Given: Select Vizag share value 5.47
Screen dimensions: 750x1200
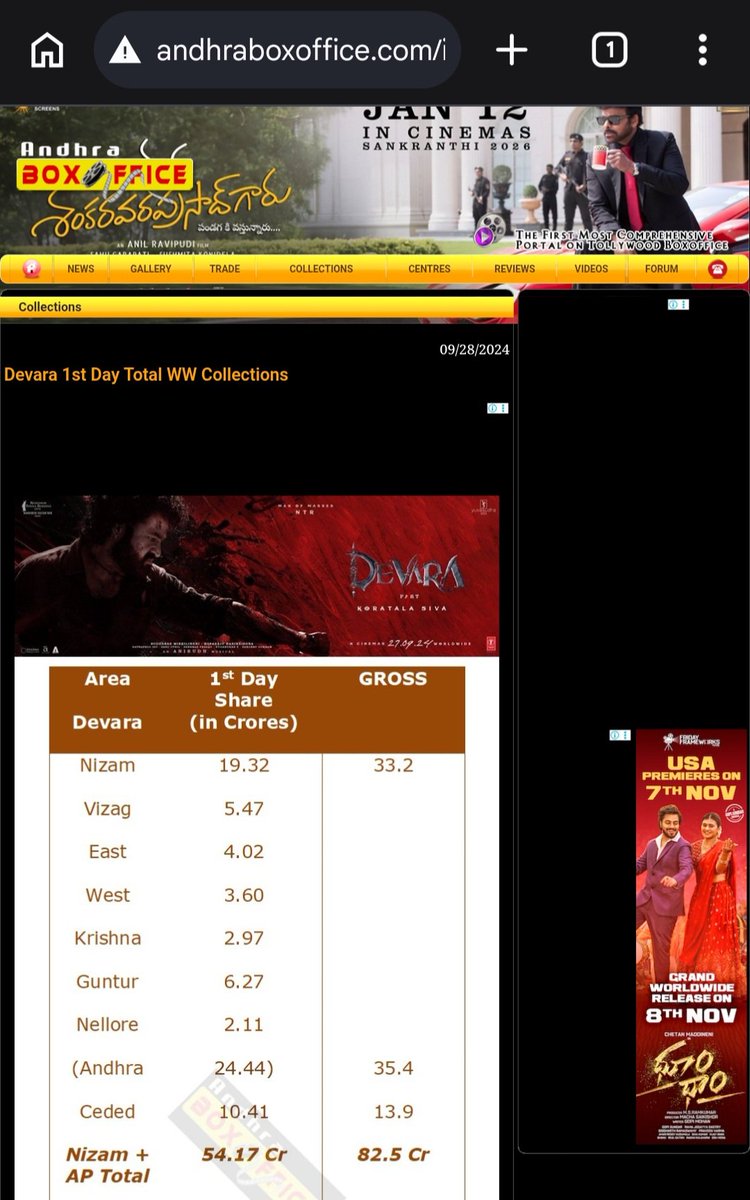Looking at the screenshot, I should point(244,808).
